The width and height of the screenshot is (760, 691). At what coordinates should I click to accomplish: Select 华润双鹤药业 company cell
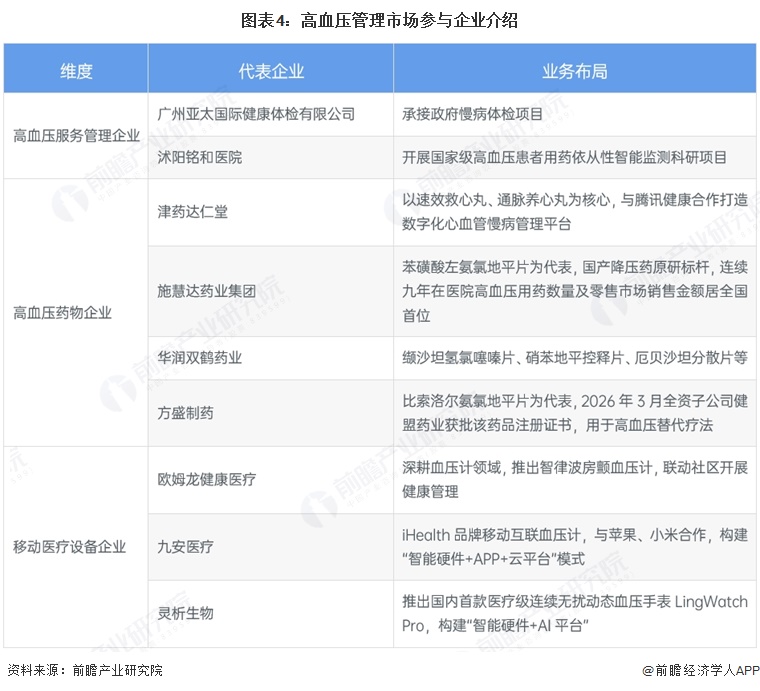(271, 358)
